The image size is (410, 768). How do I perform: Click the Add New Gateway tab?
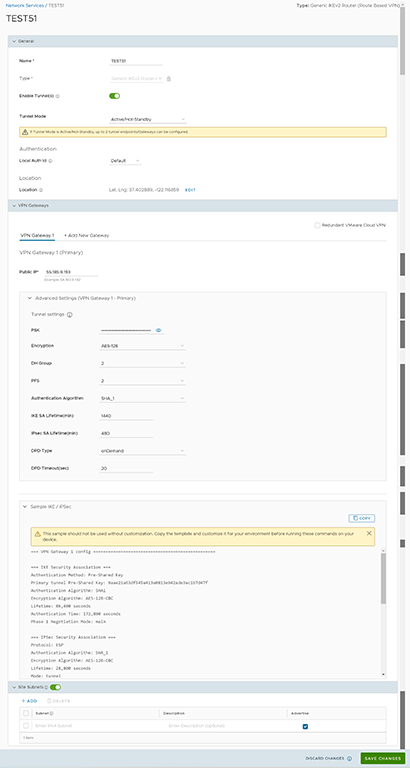[87, 236]
